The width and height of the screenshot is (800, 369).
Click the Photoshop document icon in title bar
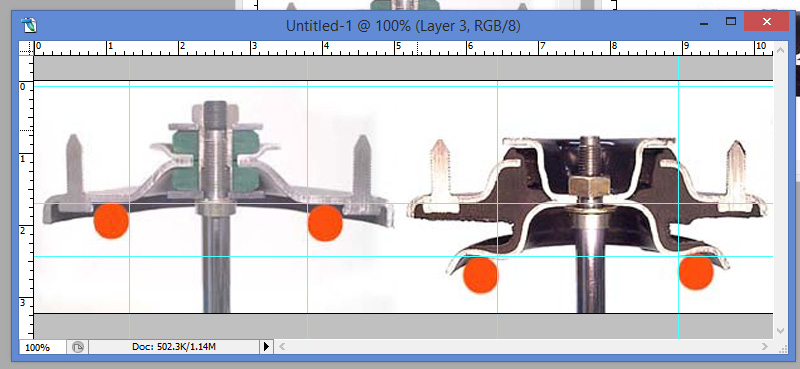click(29, 24)
